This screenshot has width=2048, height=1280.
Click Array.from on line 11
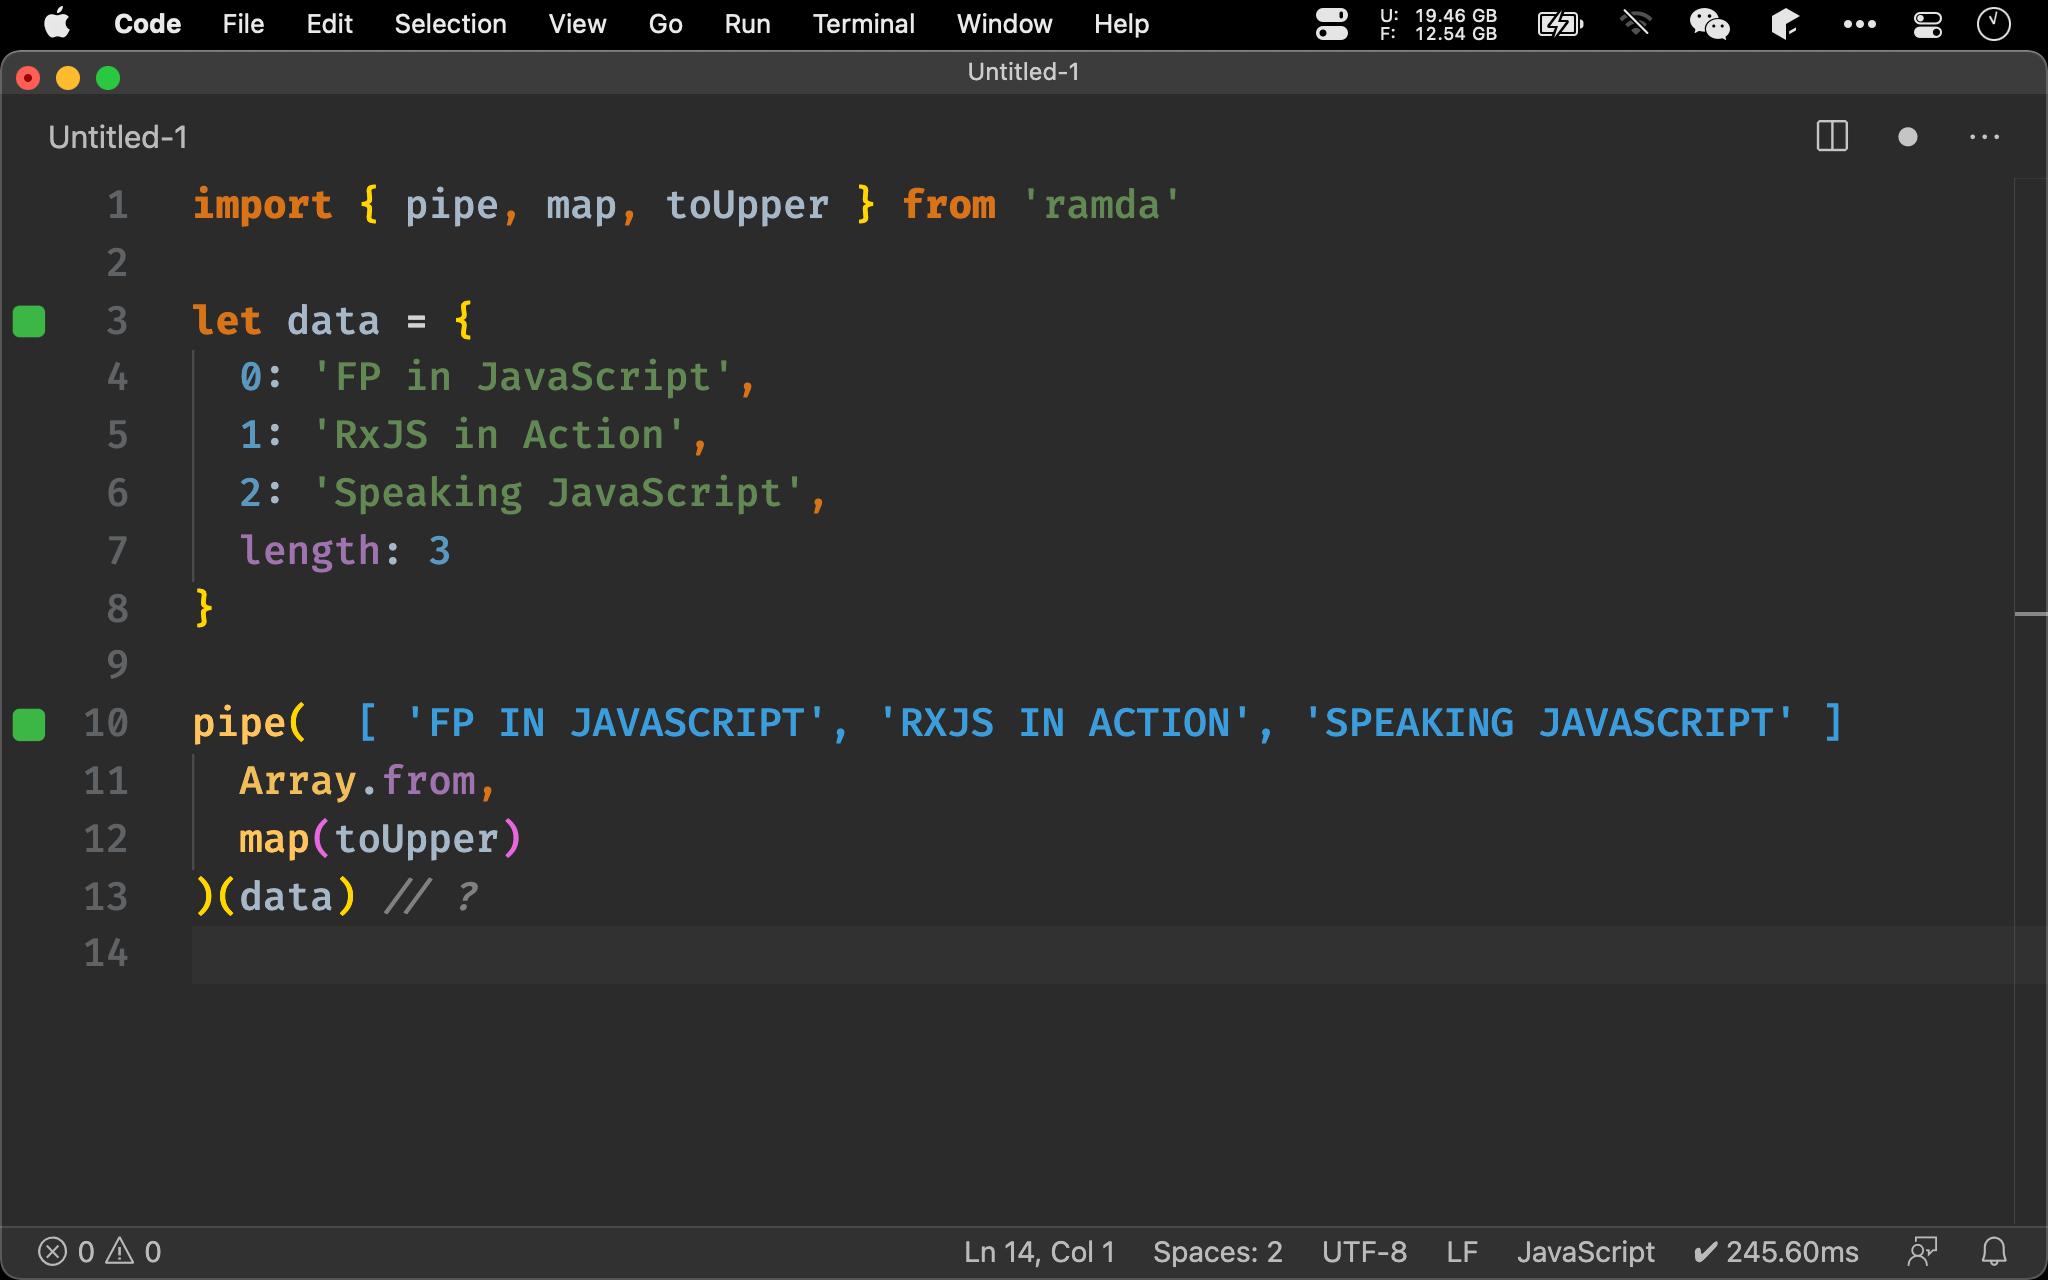point(357,781)
